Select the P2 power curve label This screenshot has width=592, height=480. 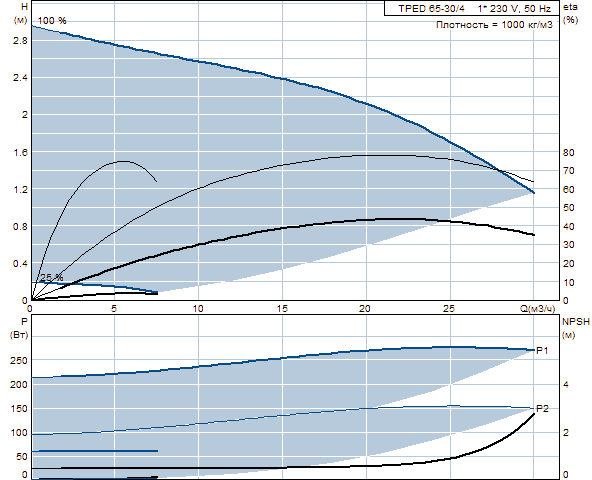[542, 409]
